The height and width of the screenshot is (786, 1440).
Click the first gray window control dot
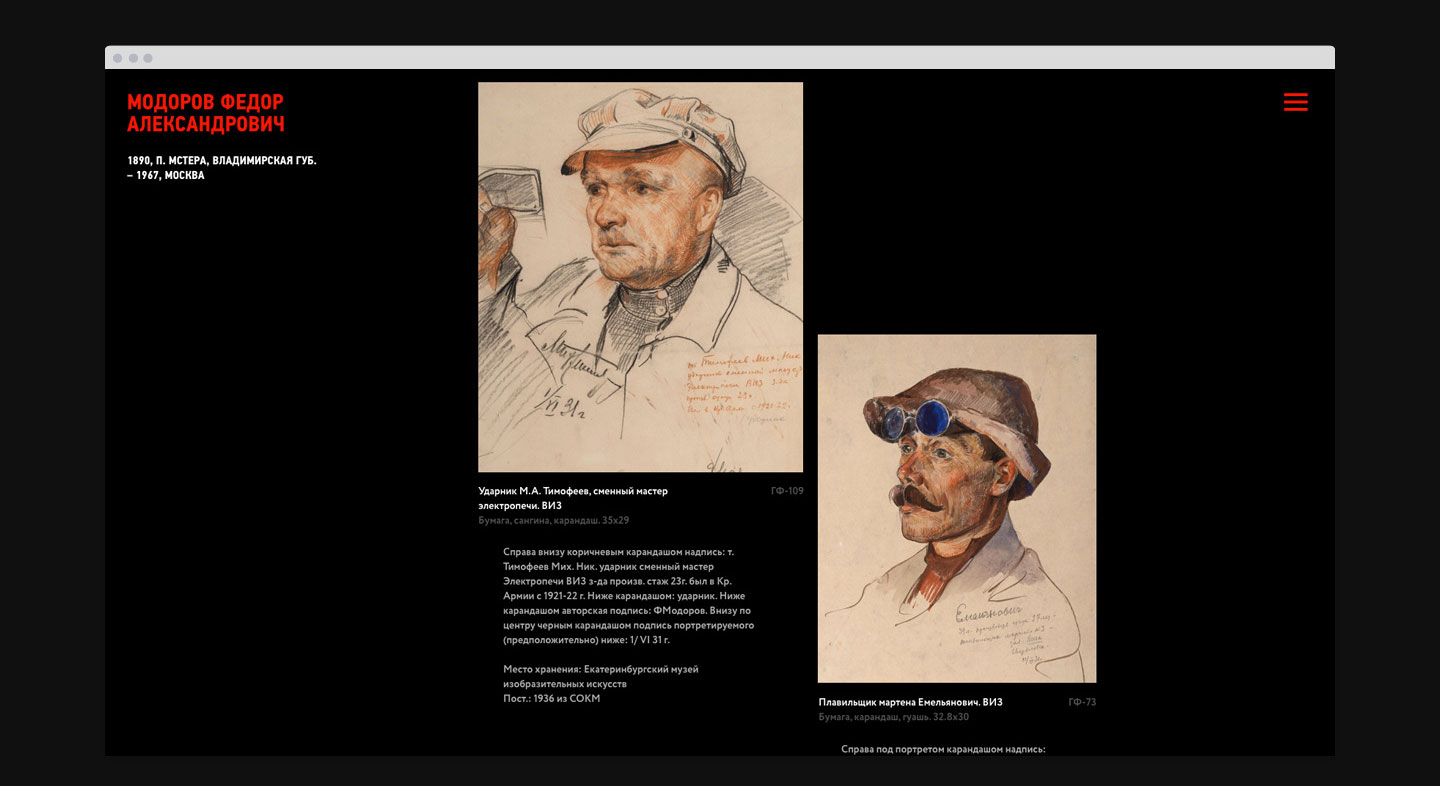click(118, 58)
